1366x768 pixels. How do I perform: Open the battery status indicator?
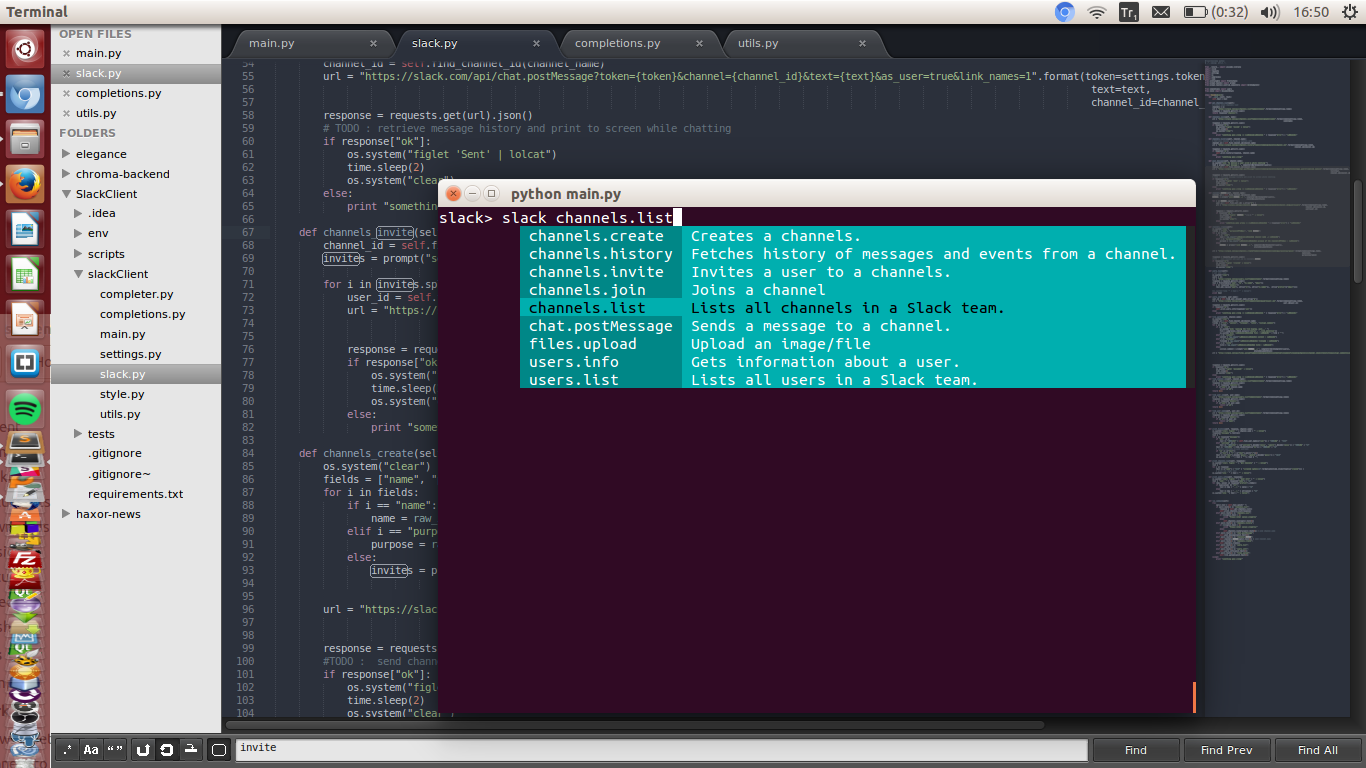tap(1215, 12)
